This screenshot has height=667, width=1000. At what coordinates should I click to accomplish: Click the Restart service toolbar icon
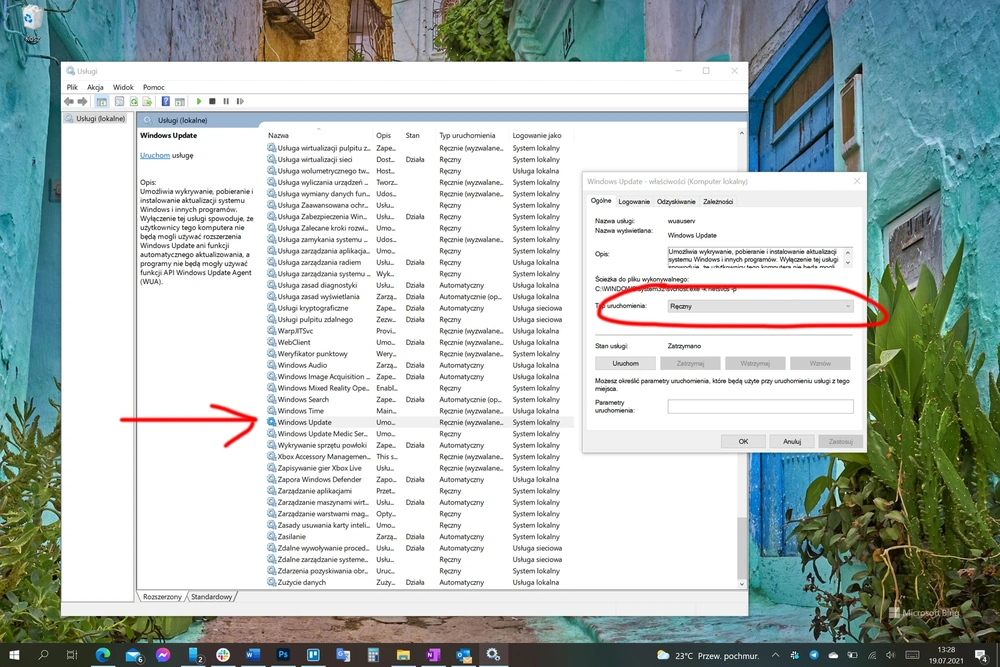click(x=240, y=101)
